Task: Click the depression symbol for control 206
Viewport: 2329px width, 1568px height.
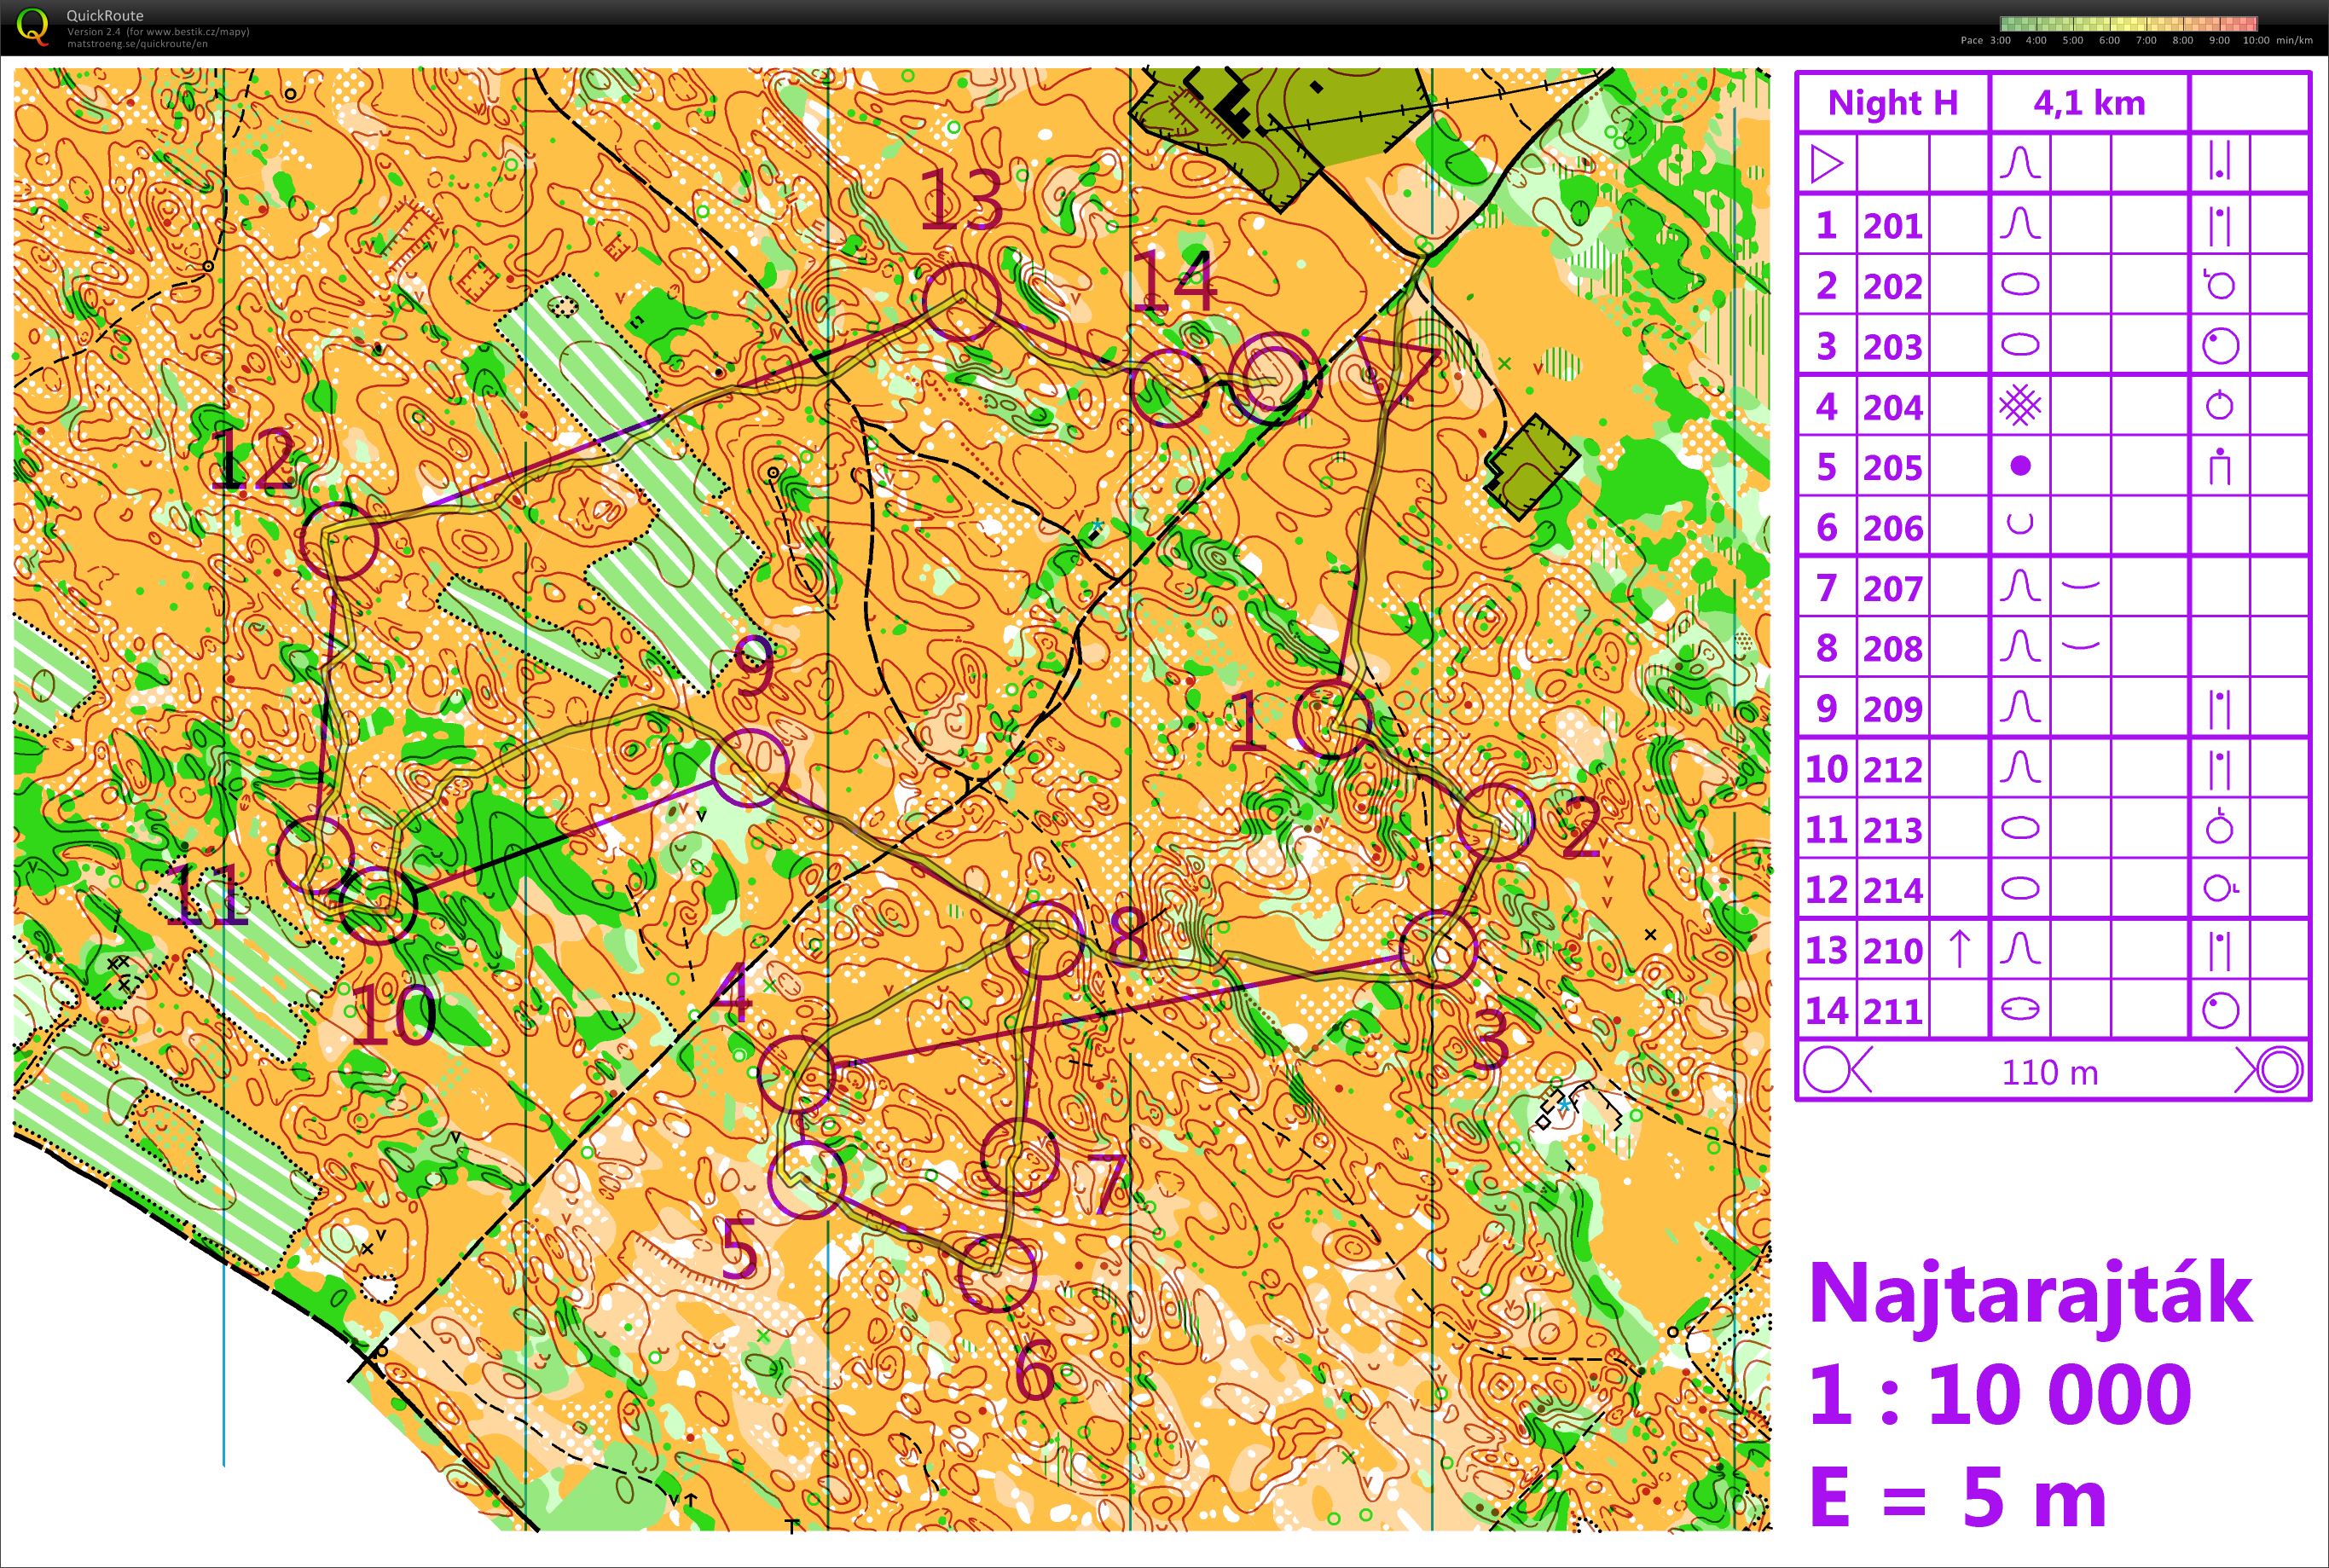Action: tap(2020, 526)
